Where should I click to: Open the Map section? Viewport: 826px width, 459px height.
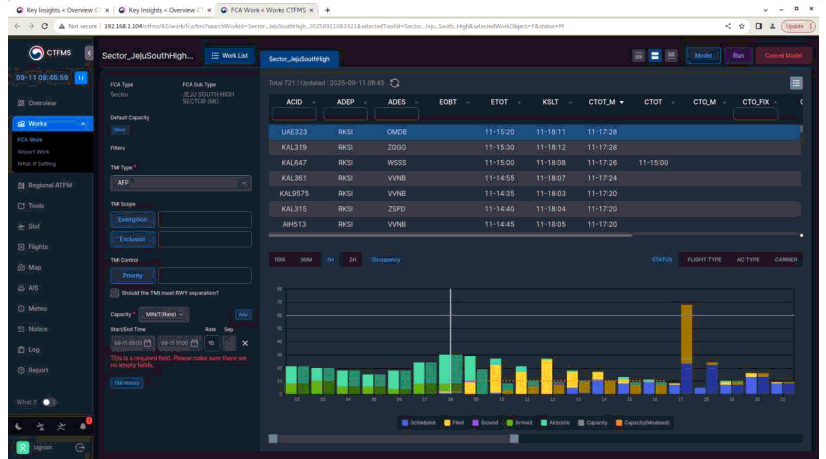(35, 268)
